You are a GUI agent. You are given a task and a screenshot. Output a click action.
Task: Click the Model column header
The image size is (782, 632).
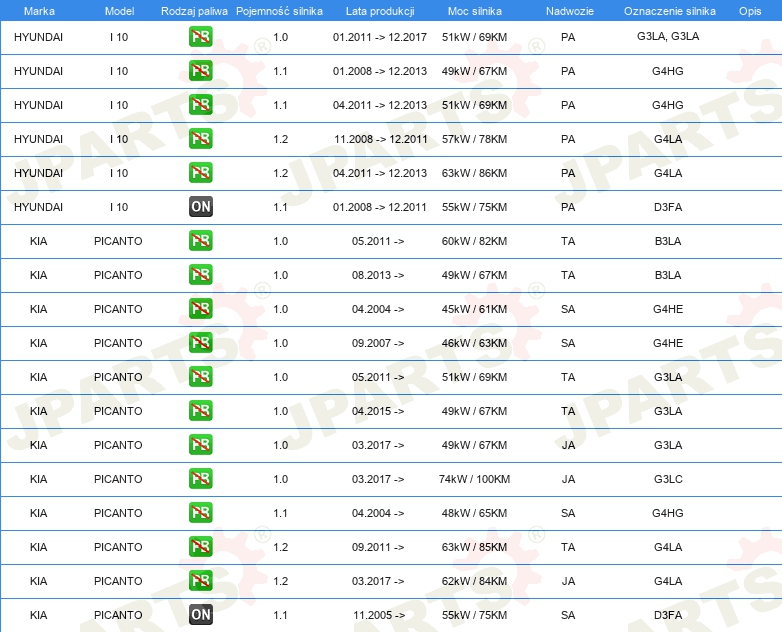pyautogui.click(x=119, y=11)
